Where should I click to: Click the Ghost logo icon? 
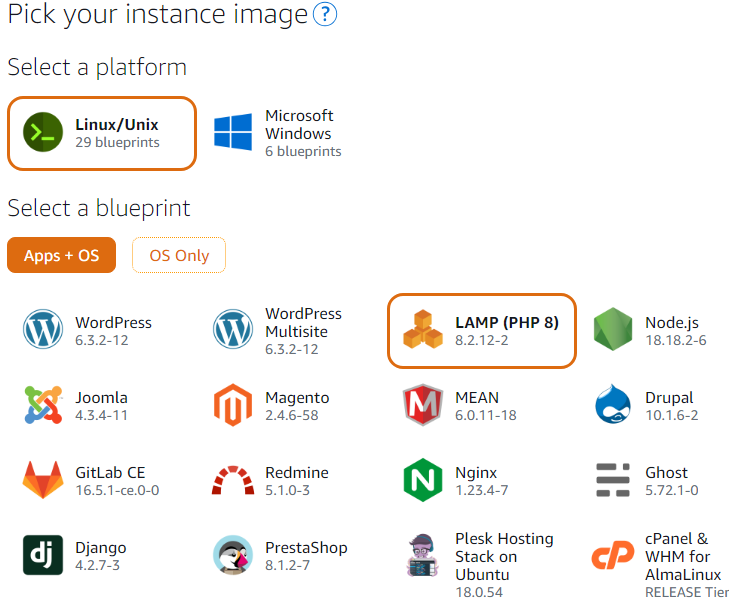pyautogui.click(x=613, y=480)
